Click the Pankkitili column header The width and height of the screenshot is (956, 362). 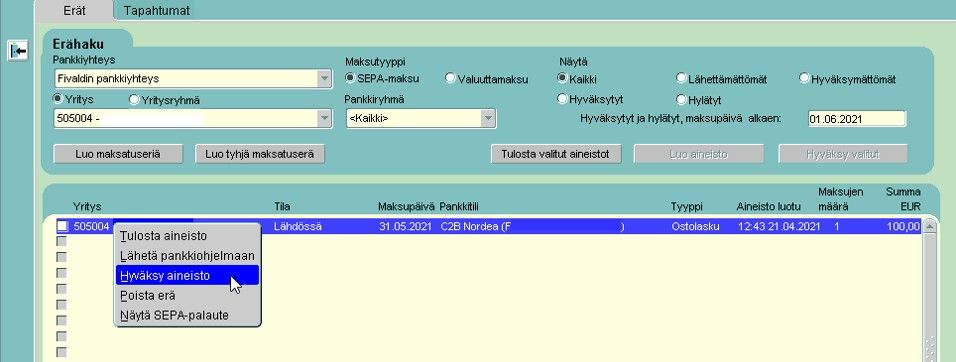(460, 207)
